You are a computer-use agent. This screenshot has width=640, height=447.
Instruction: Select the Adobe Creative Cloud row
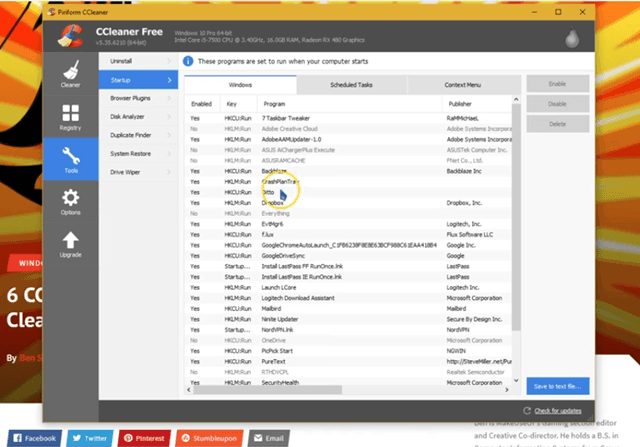(x=349, y=129)
